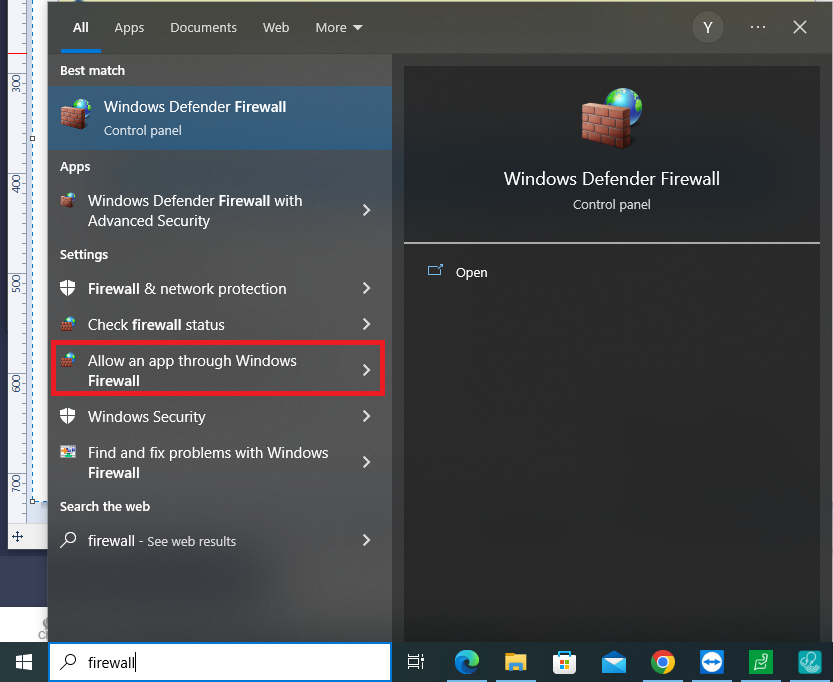Switch to the All search tab

tap(81, 28)
